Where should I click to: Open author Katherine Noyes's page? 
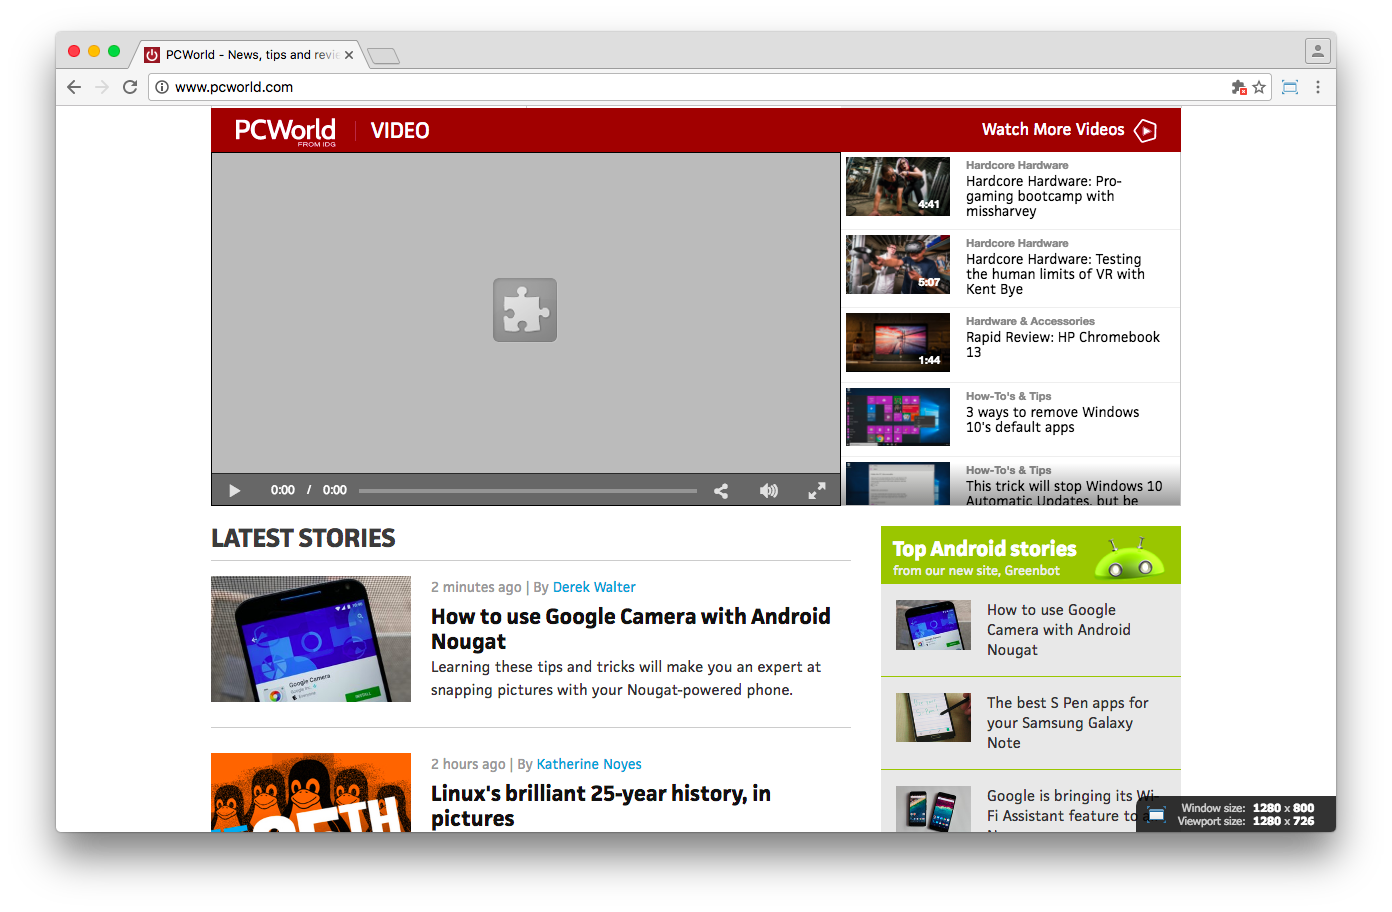[x=589, y=764]
